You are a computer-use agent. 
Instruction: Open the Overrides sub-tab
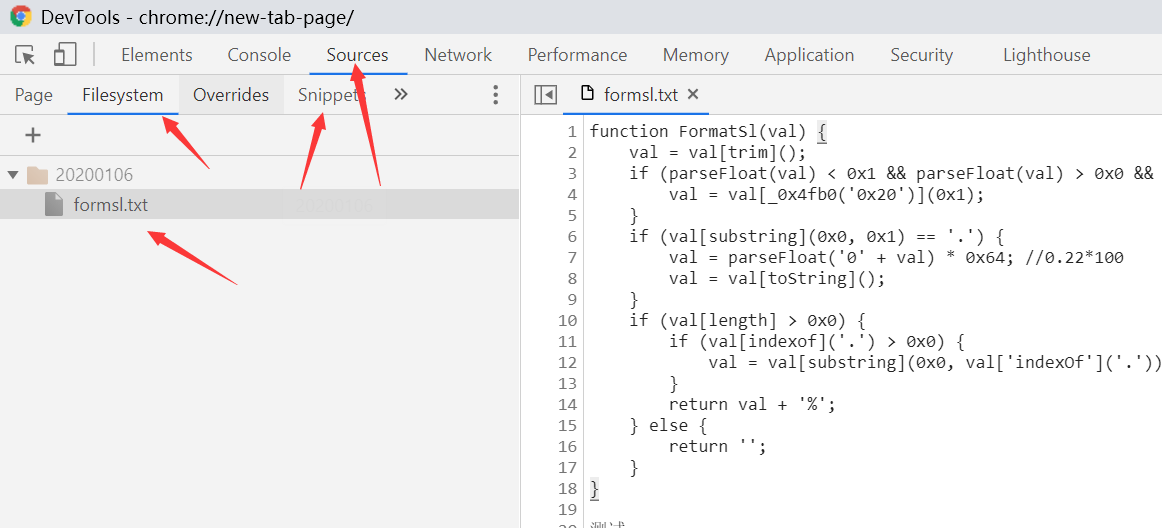(x=231, y=95)
